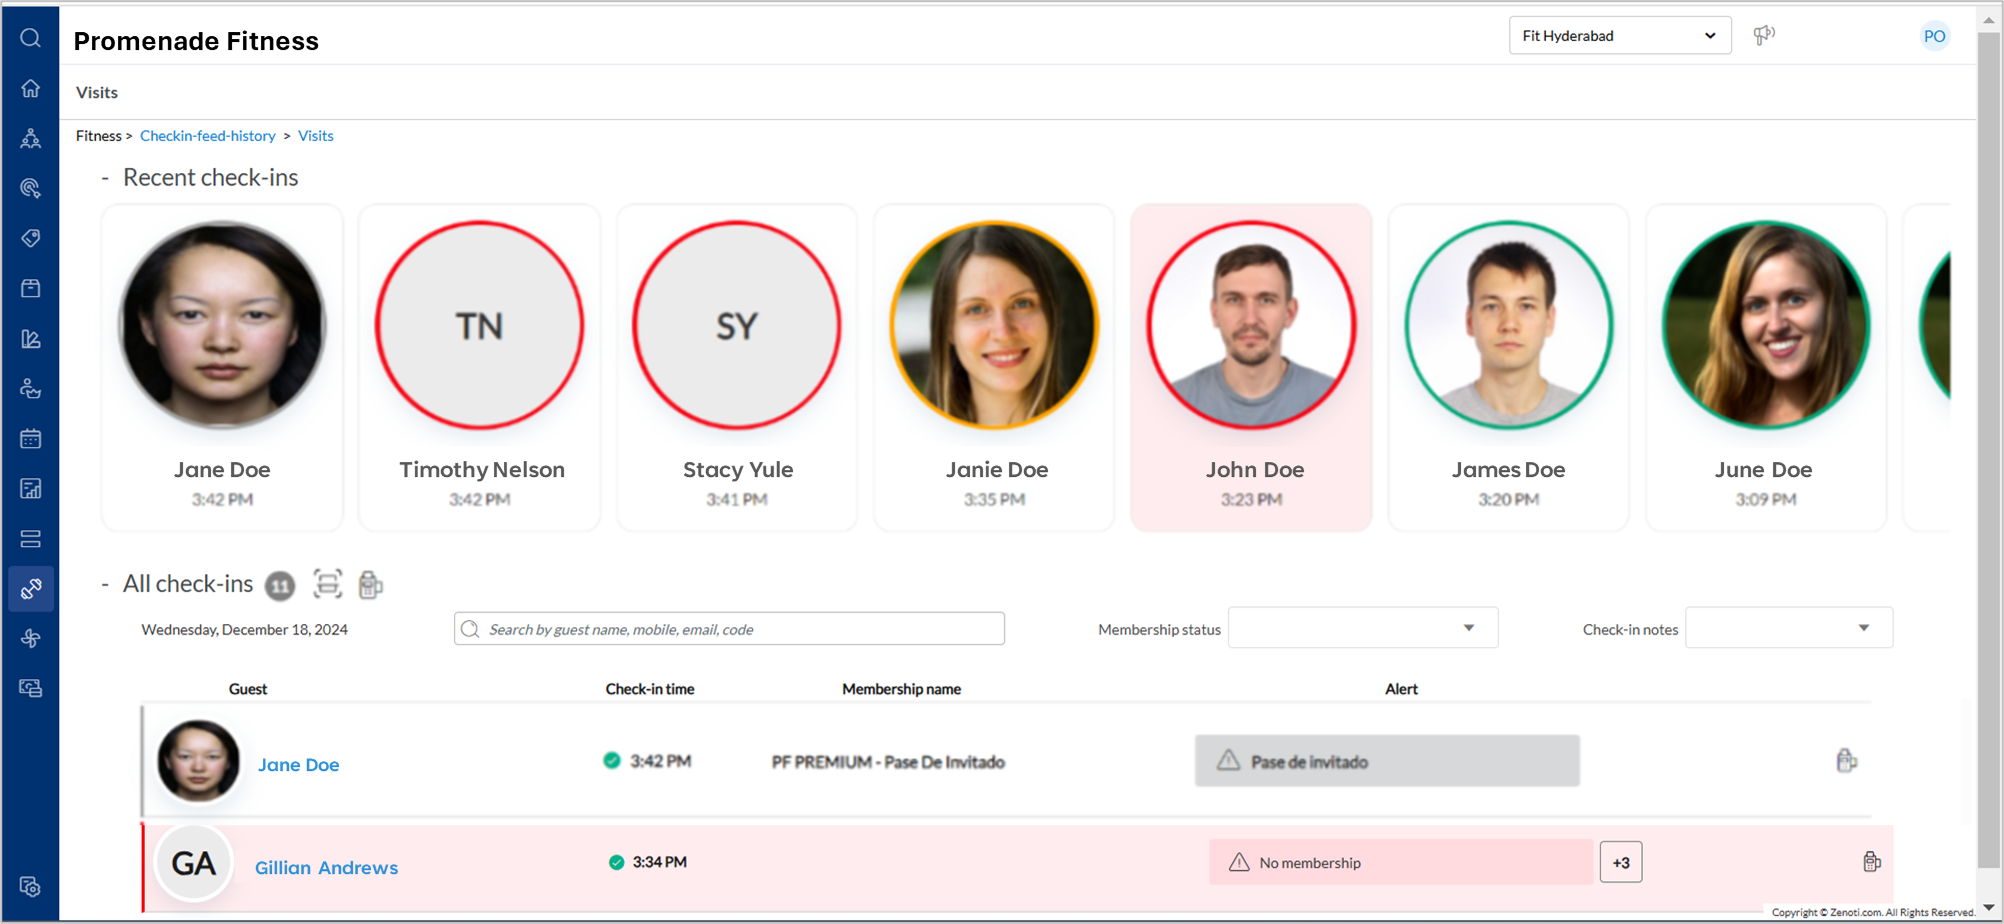Viewport: 2004px width, 924px height.
Task: Click the announcements megaphone icon
Action: pos(1764,35)
